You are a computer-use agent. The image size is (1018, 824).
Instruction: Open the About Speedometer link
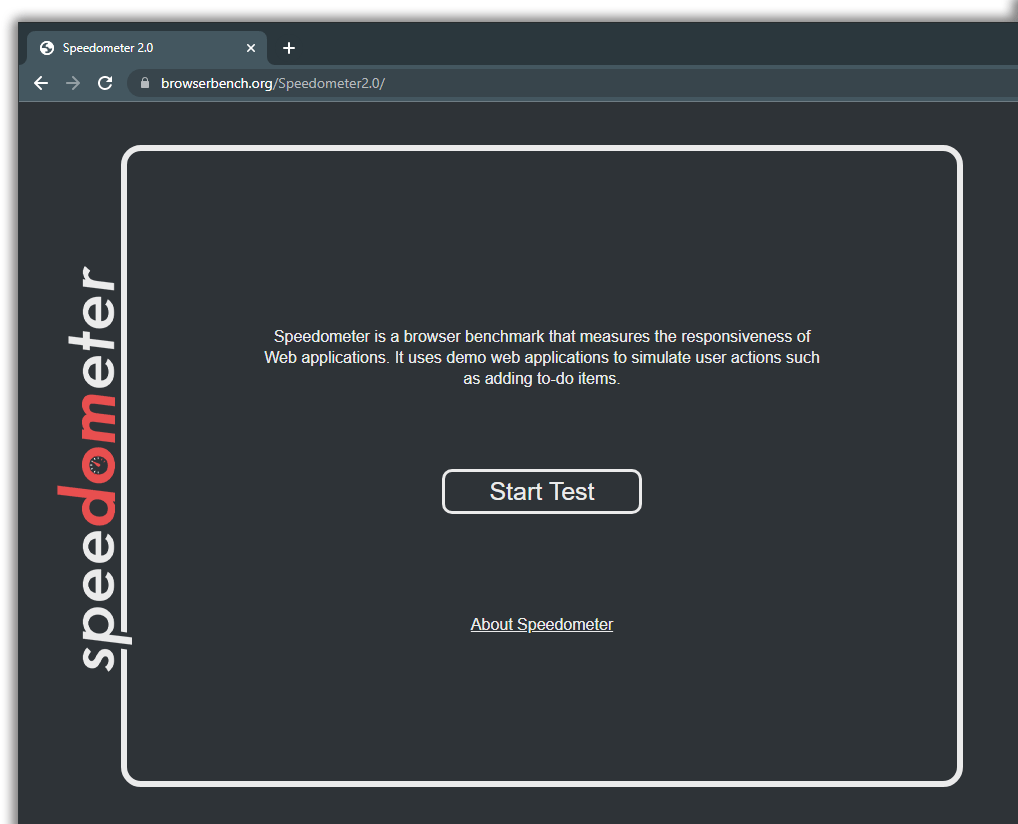pos(541,624)
